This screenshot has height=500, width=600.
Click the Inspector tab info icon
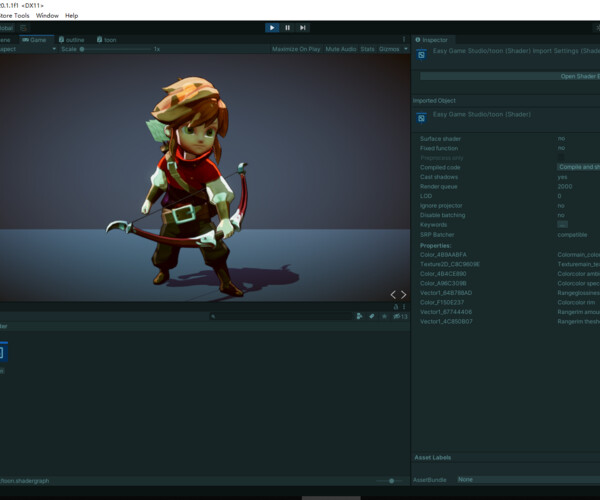point(418,40)
